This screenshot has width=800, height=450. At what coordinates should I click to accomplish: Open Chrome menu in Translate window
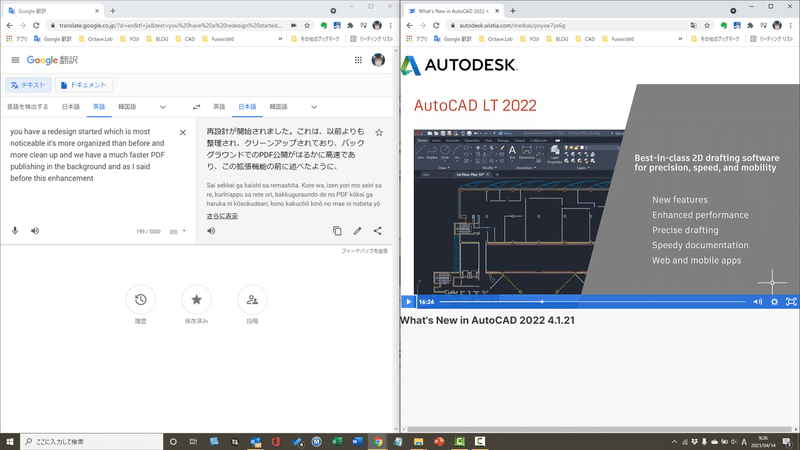(x=391, y=26)
